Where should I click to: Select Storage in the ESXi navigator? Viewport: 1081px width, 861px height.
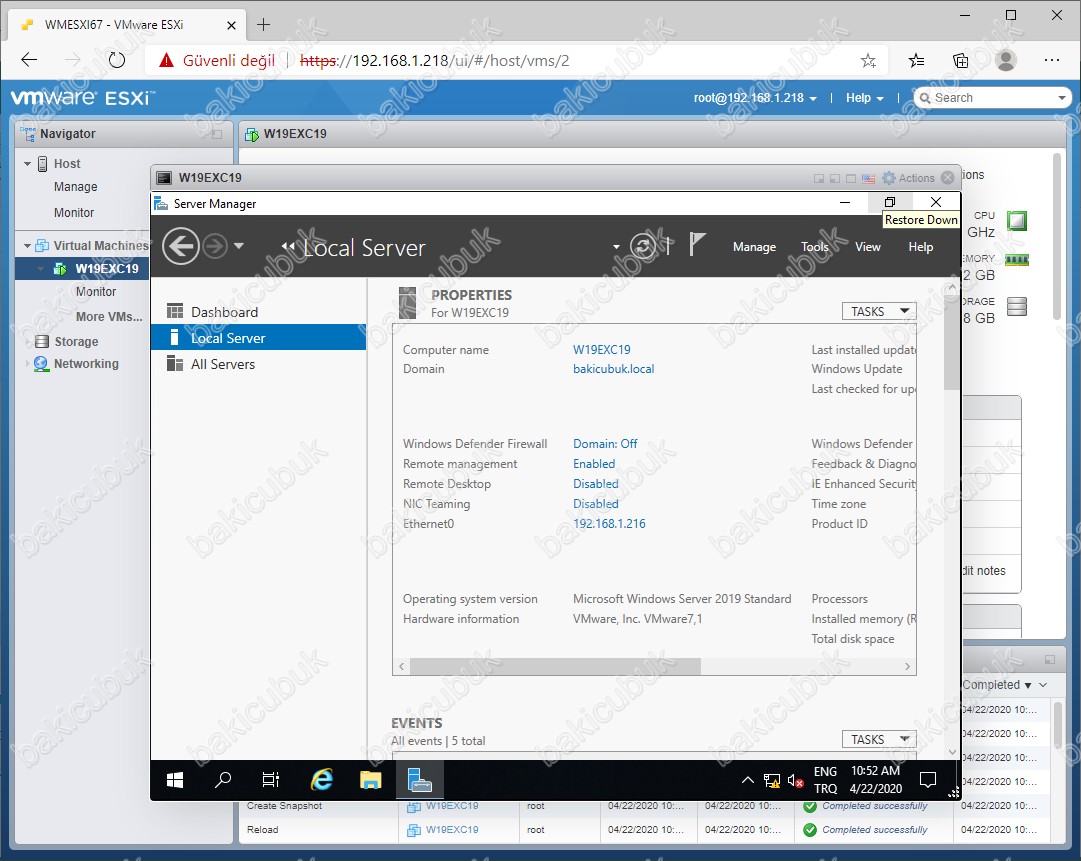(x=76, y=341)
